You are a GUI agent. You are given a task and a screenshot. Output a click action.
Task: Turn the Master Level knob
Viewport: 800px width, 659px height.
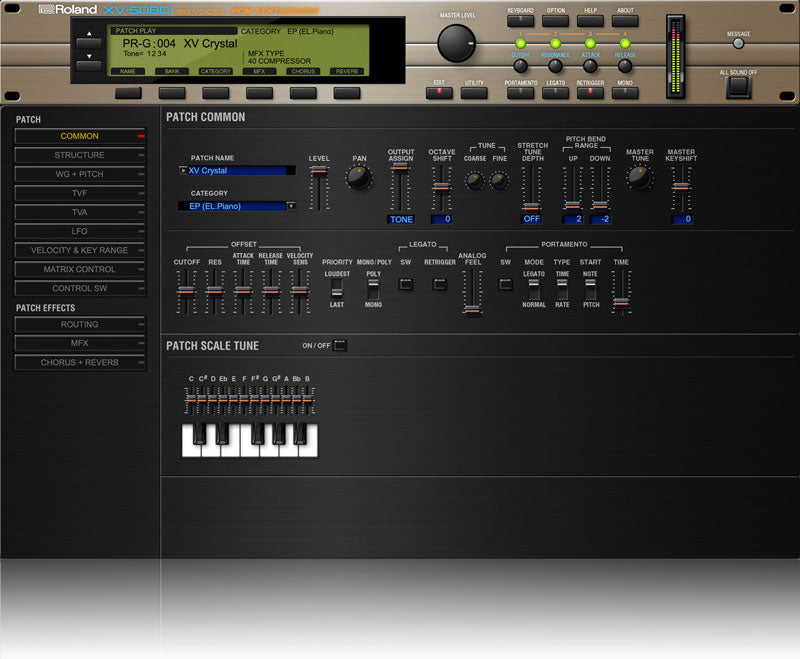[456, 43]
